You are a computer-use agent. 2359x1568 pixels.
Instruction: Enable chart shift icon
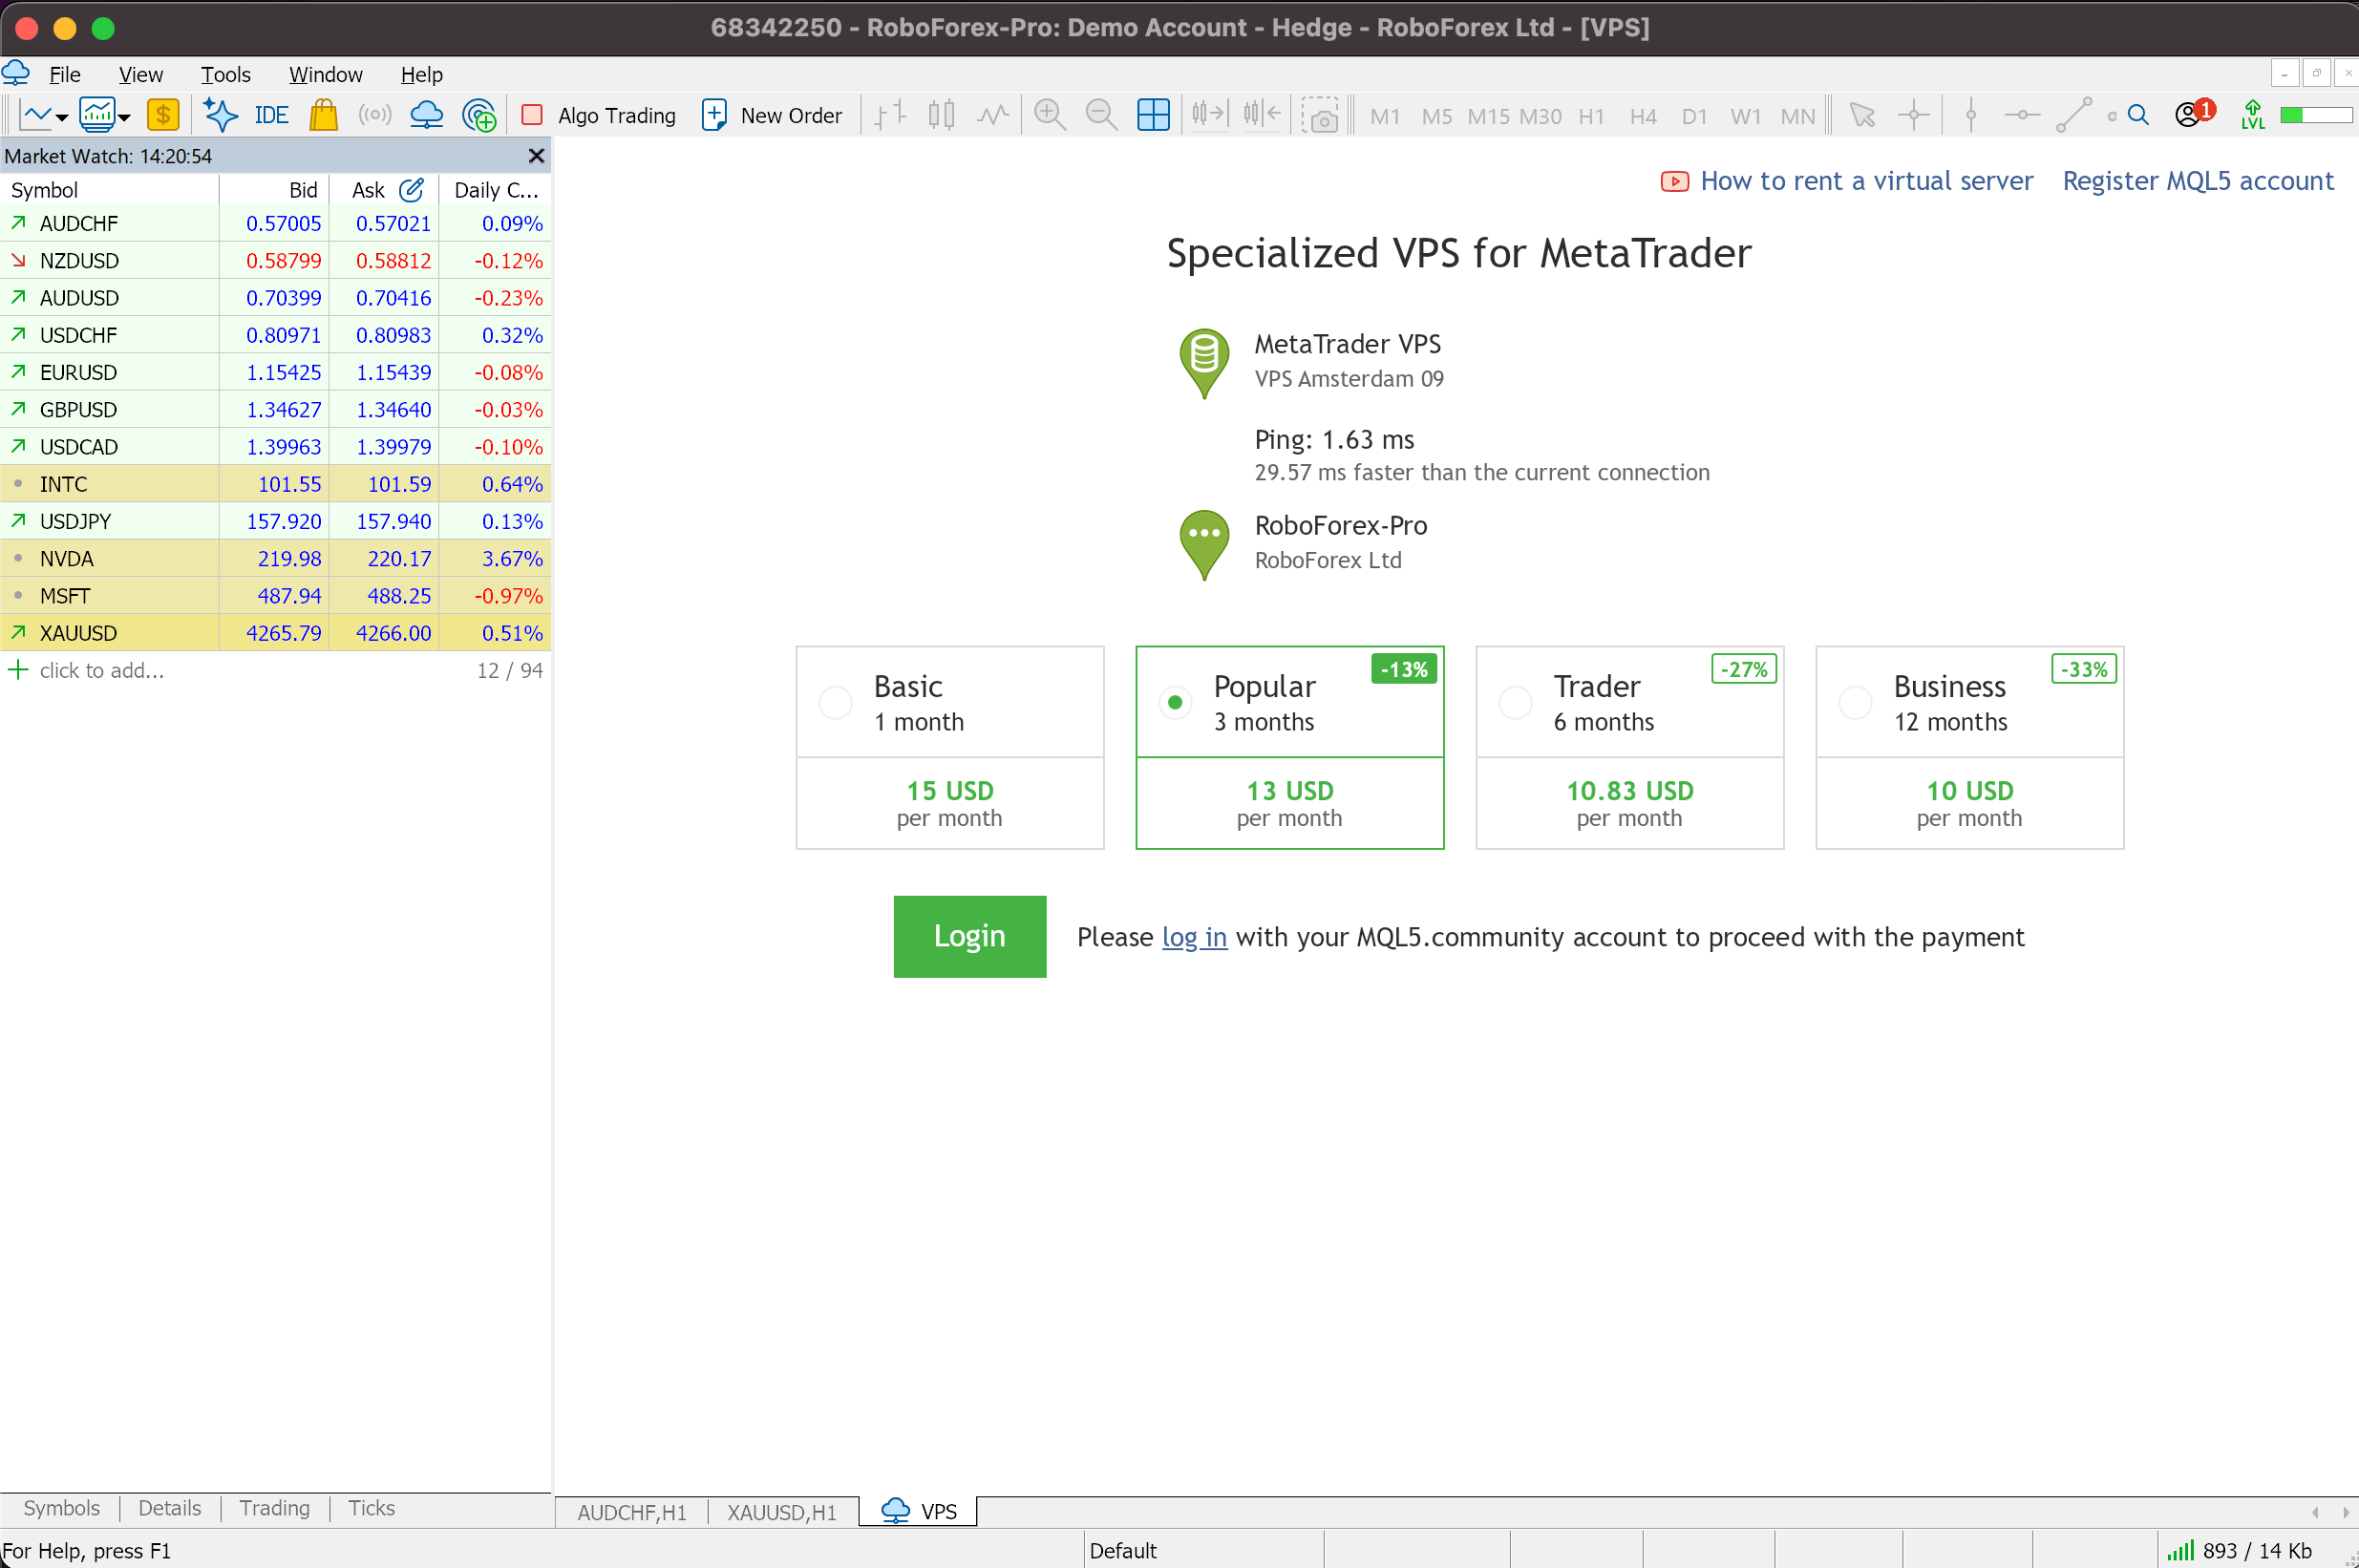point(1262,115)
